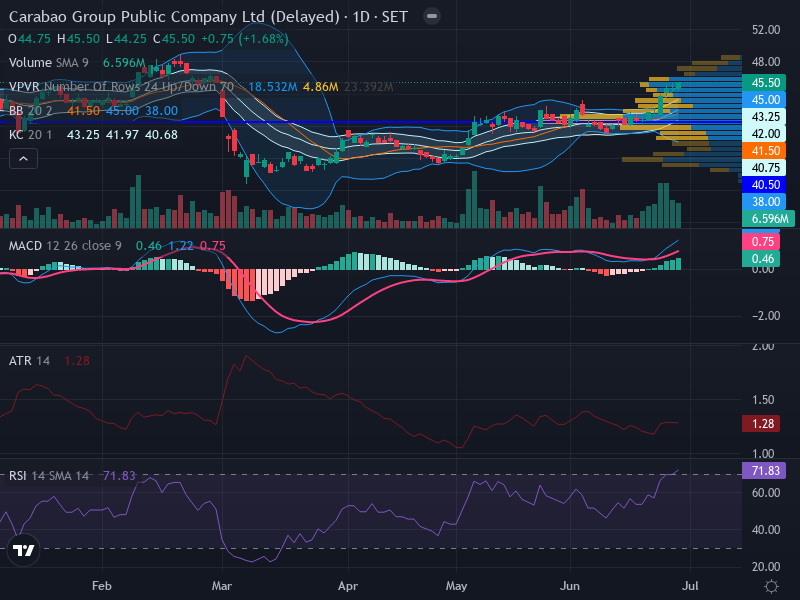
Task: Select the ATR 14 indicator legend
Action: [29, 361]
